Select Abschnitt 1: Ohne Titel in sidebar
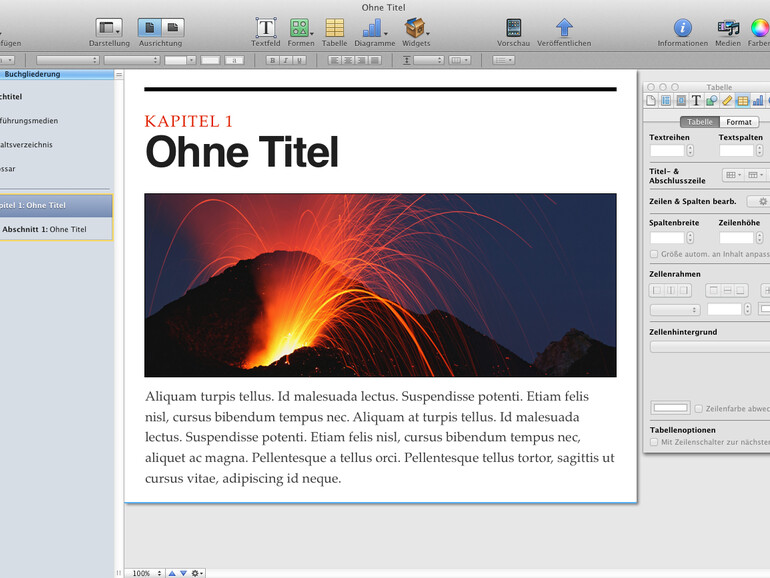This screenshot has width=770, height=578. (45, 229)
